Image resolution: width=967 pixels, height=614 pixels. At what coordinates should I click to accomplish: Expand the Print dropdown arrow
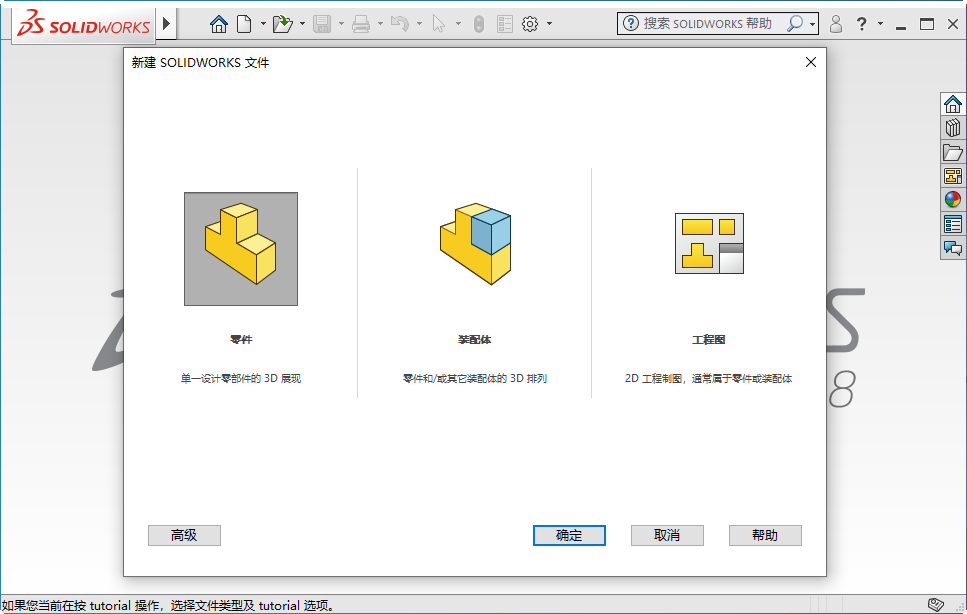[380, 24]
